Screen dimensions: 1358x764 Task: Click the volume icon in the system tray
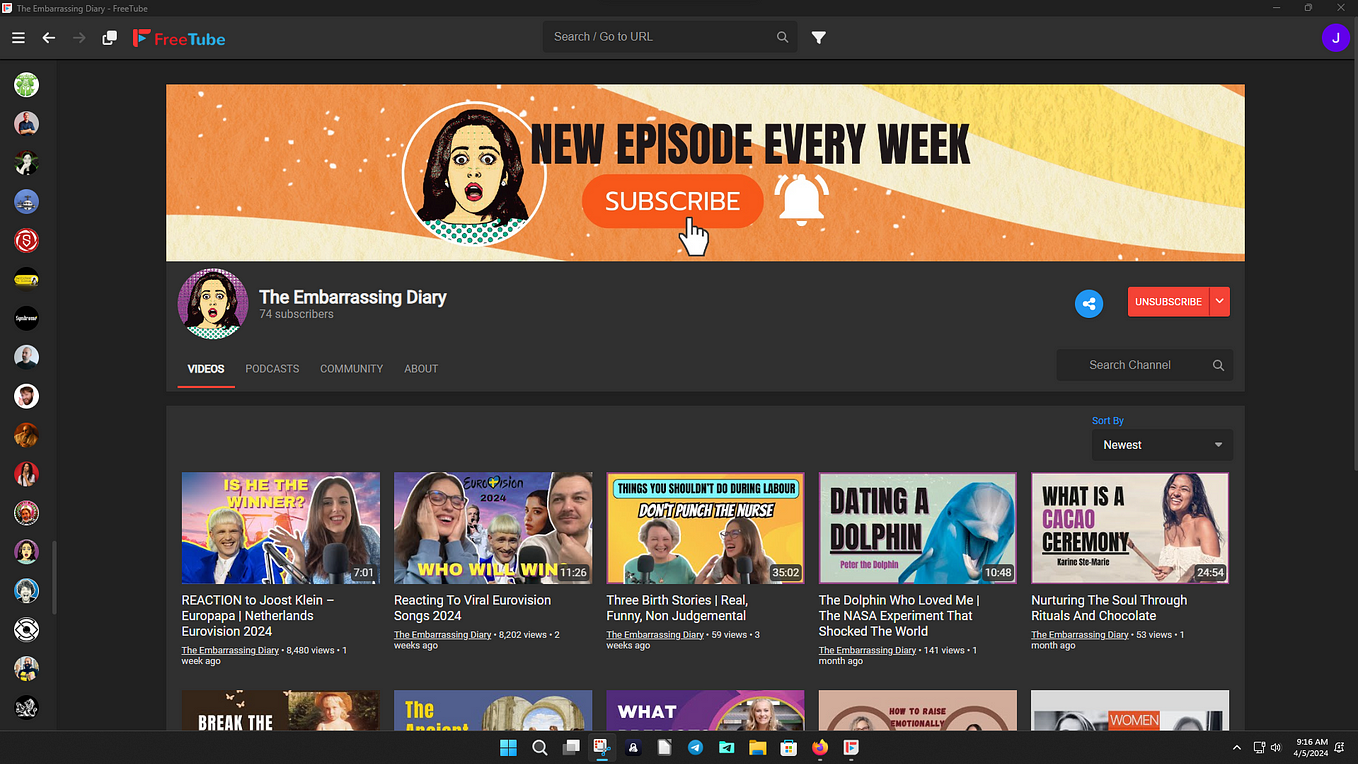[1276, 747]
